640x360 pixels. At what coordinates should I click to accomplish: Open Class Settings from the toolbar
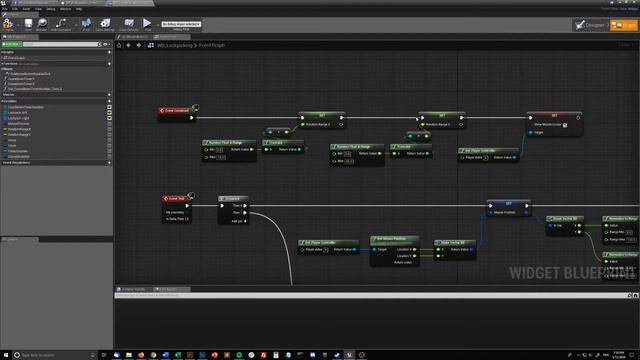click(x=105, y=24)
